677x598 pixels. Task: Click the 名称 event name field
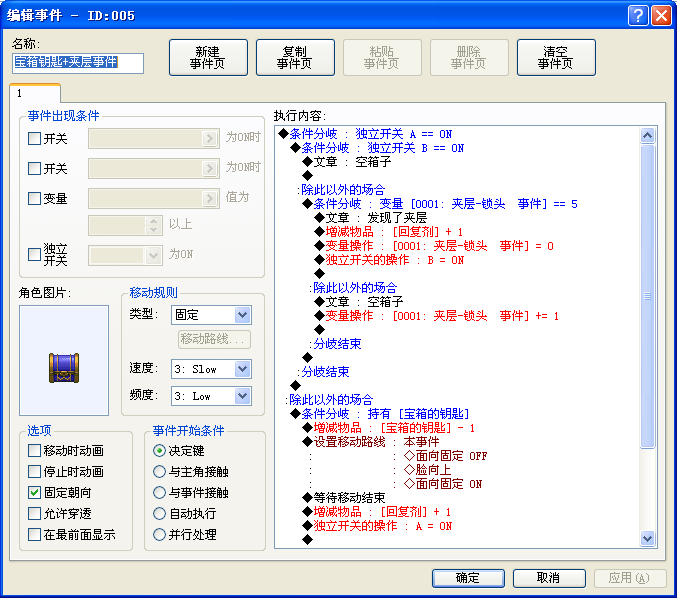point(78,63)
